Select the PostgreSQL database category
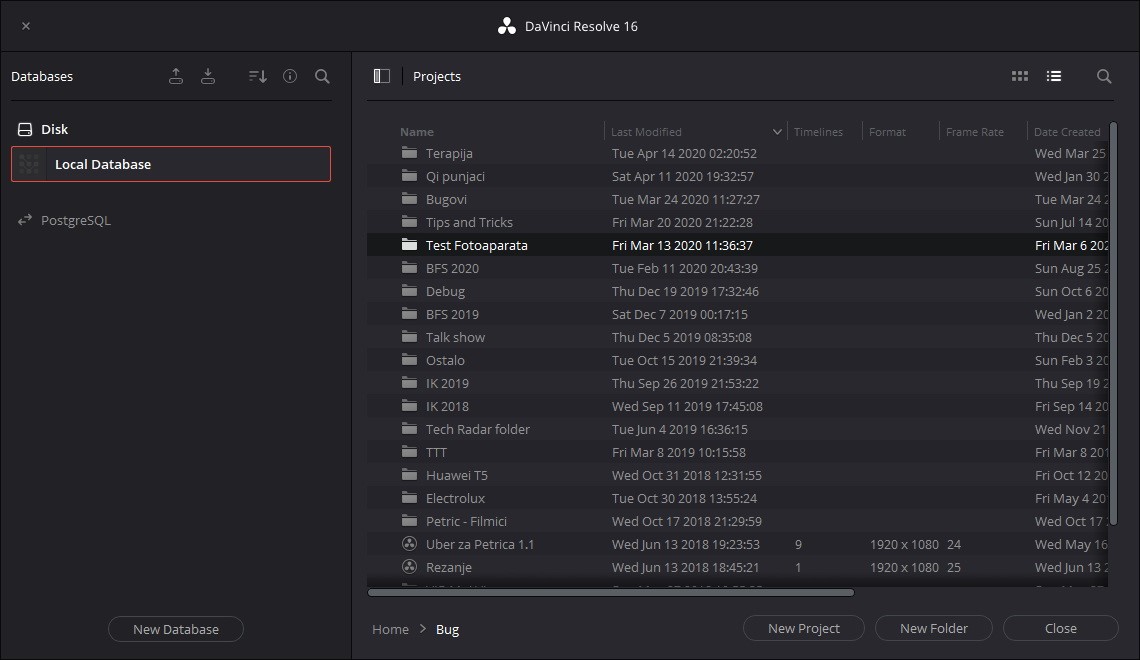The height and width of the screenshot is (660, 1140). pos(64,220)
